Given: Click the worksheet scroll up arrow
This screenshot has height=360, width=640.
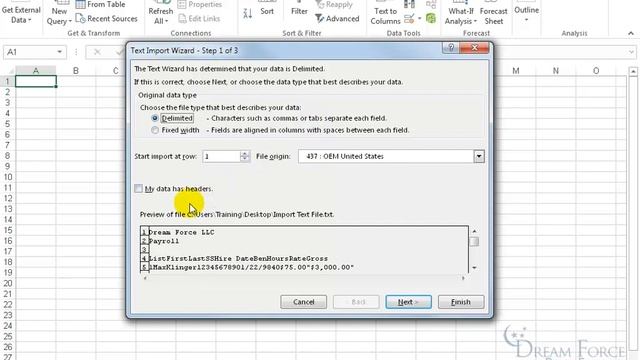Looking at the screenshot, I should (633, 71).
